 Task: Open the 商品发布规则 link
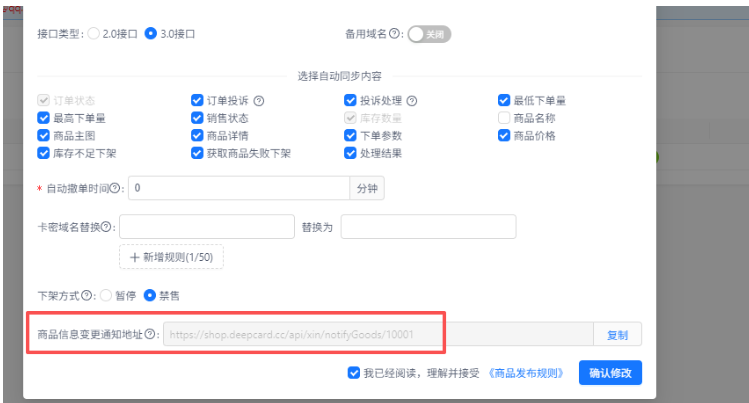[x=530, y=373]
